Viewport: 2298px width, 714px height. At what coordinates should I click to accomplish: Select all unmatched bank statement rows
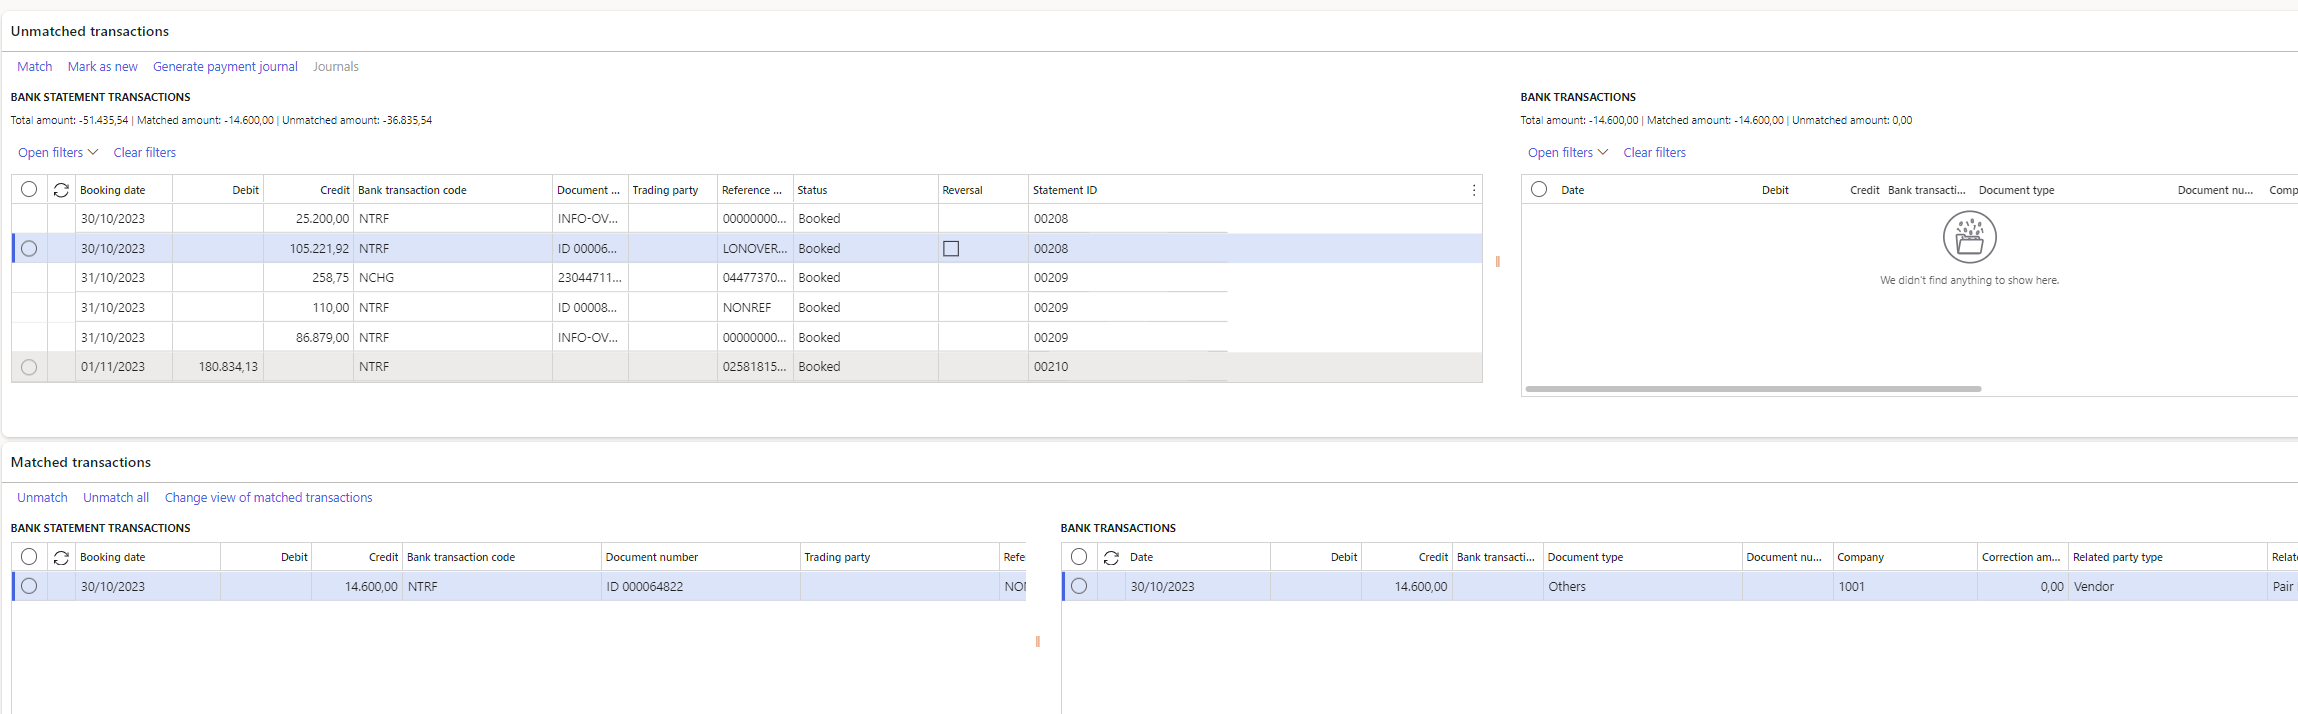click(x=29, y=189)
